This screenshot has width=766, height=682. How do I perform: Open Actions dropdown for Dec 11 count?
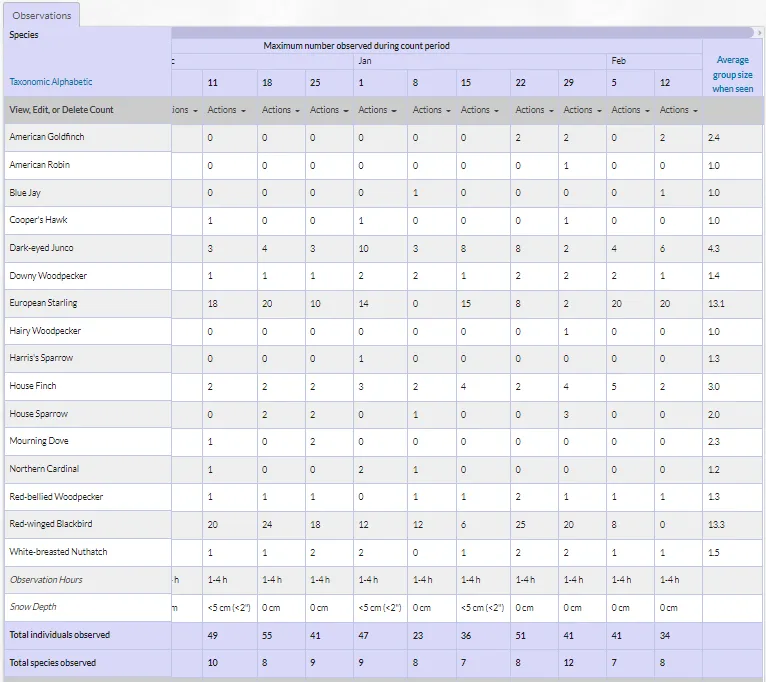(226, 110)
